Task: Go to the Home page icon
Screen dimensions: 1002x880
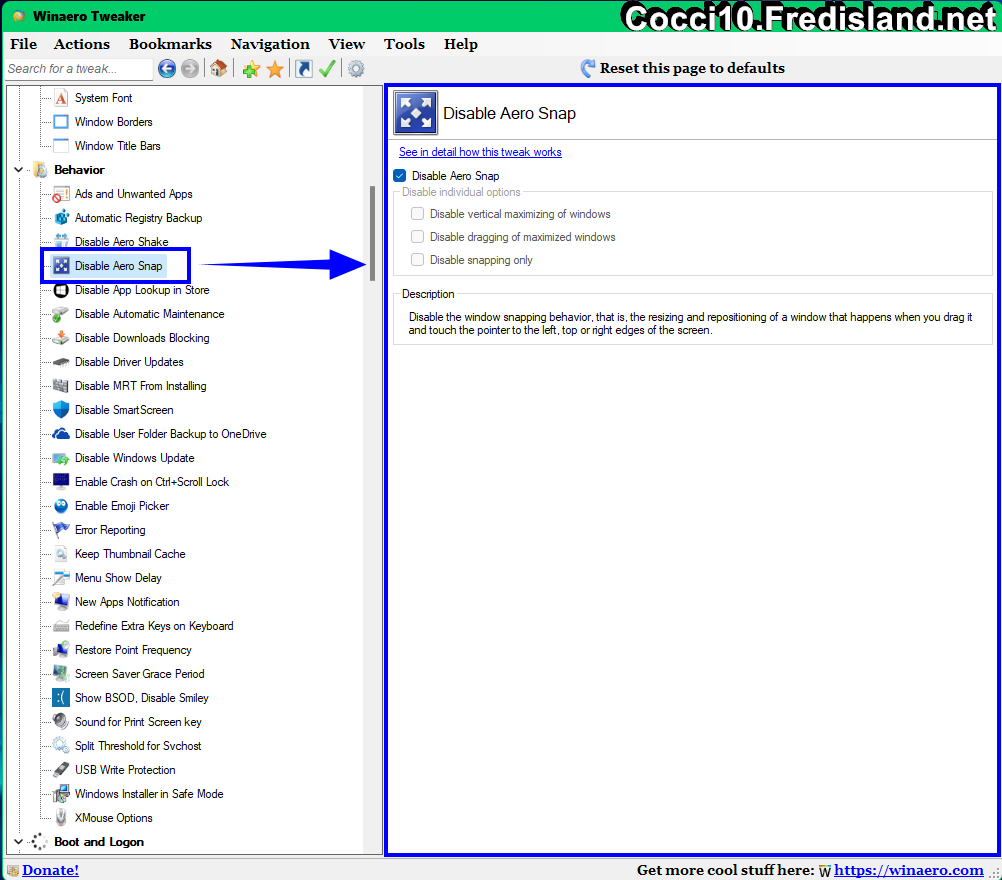Action: point(219,68)
